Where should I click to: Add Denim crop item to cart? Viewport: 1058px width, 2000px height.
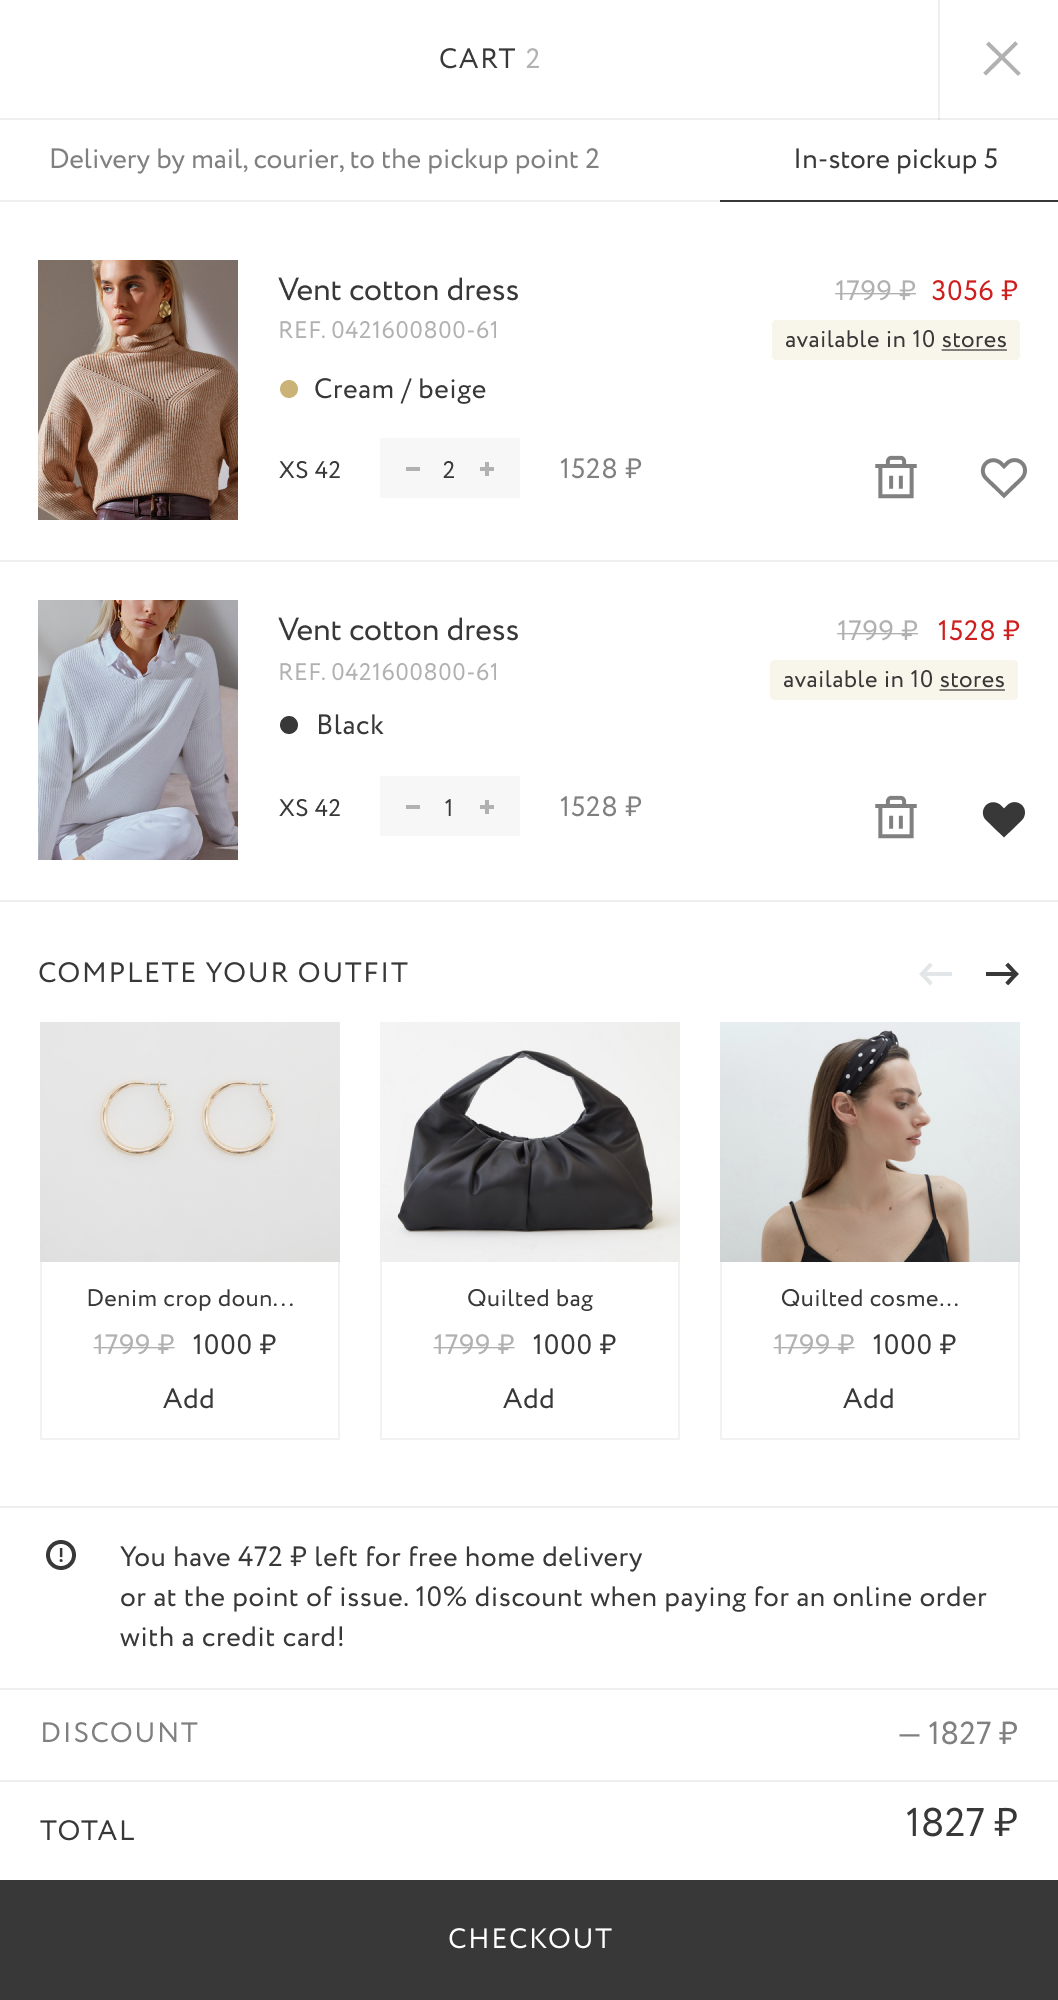point(189,1398)
